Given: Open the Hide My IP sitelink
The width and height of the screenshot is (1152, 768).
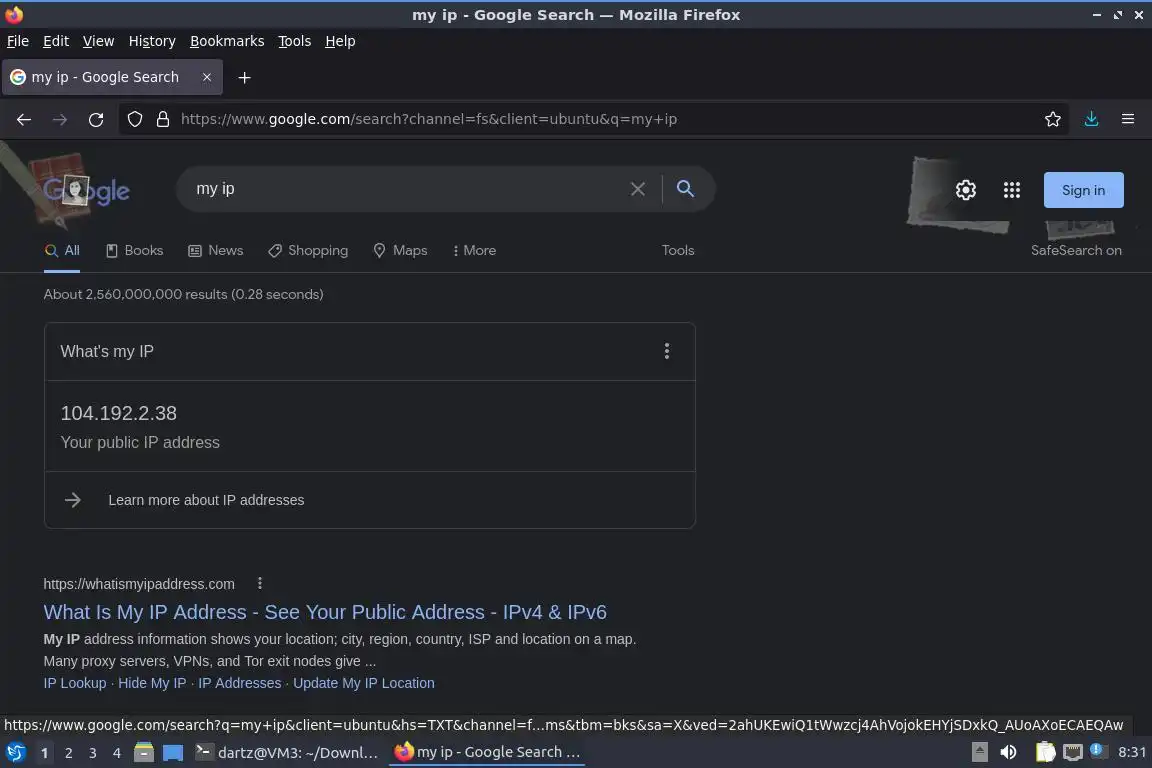Looking at the screenshot, I should click(x=152, y=683).
